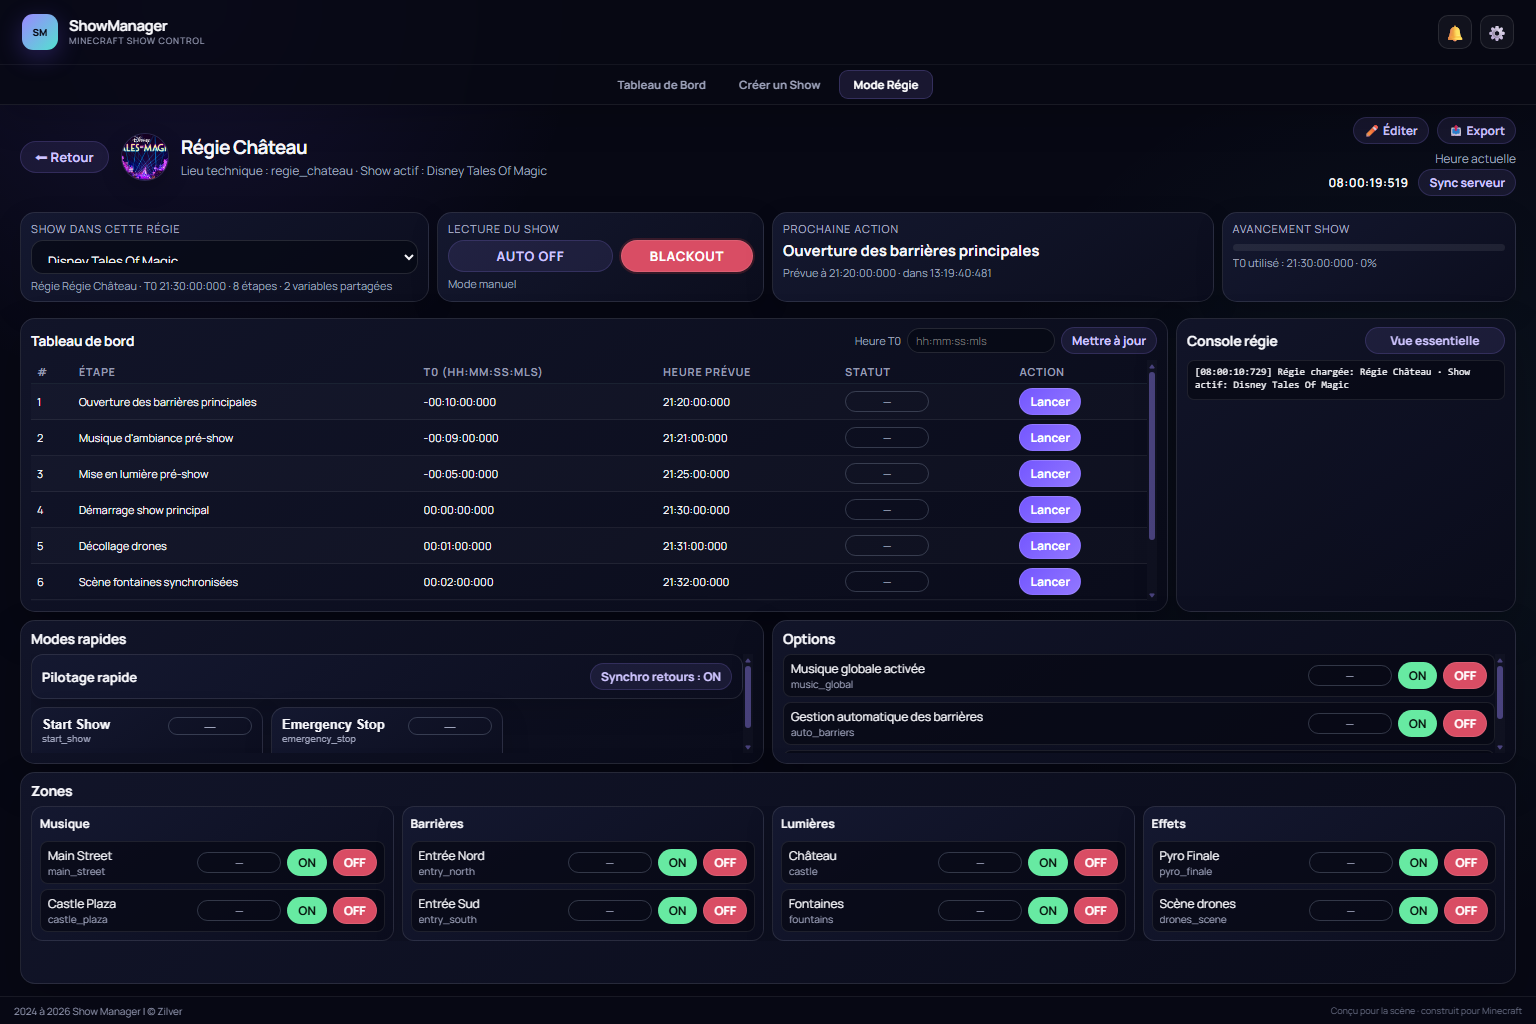Viewport: 1536px width, 1024px height.
Task: Click the Options panel scrollbar
Action: click(x=1499, y=693)
